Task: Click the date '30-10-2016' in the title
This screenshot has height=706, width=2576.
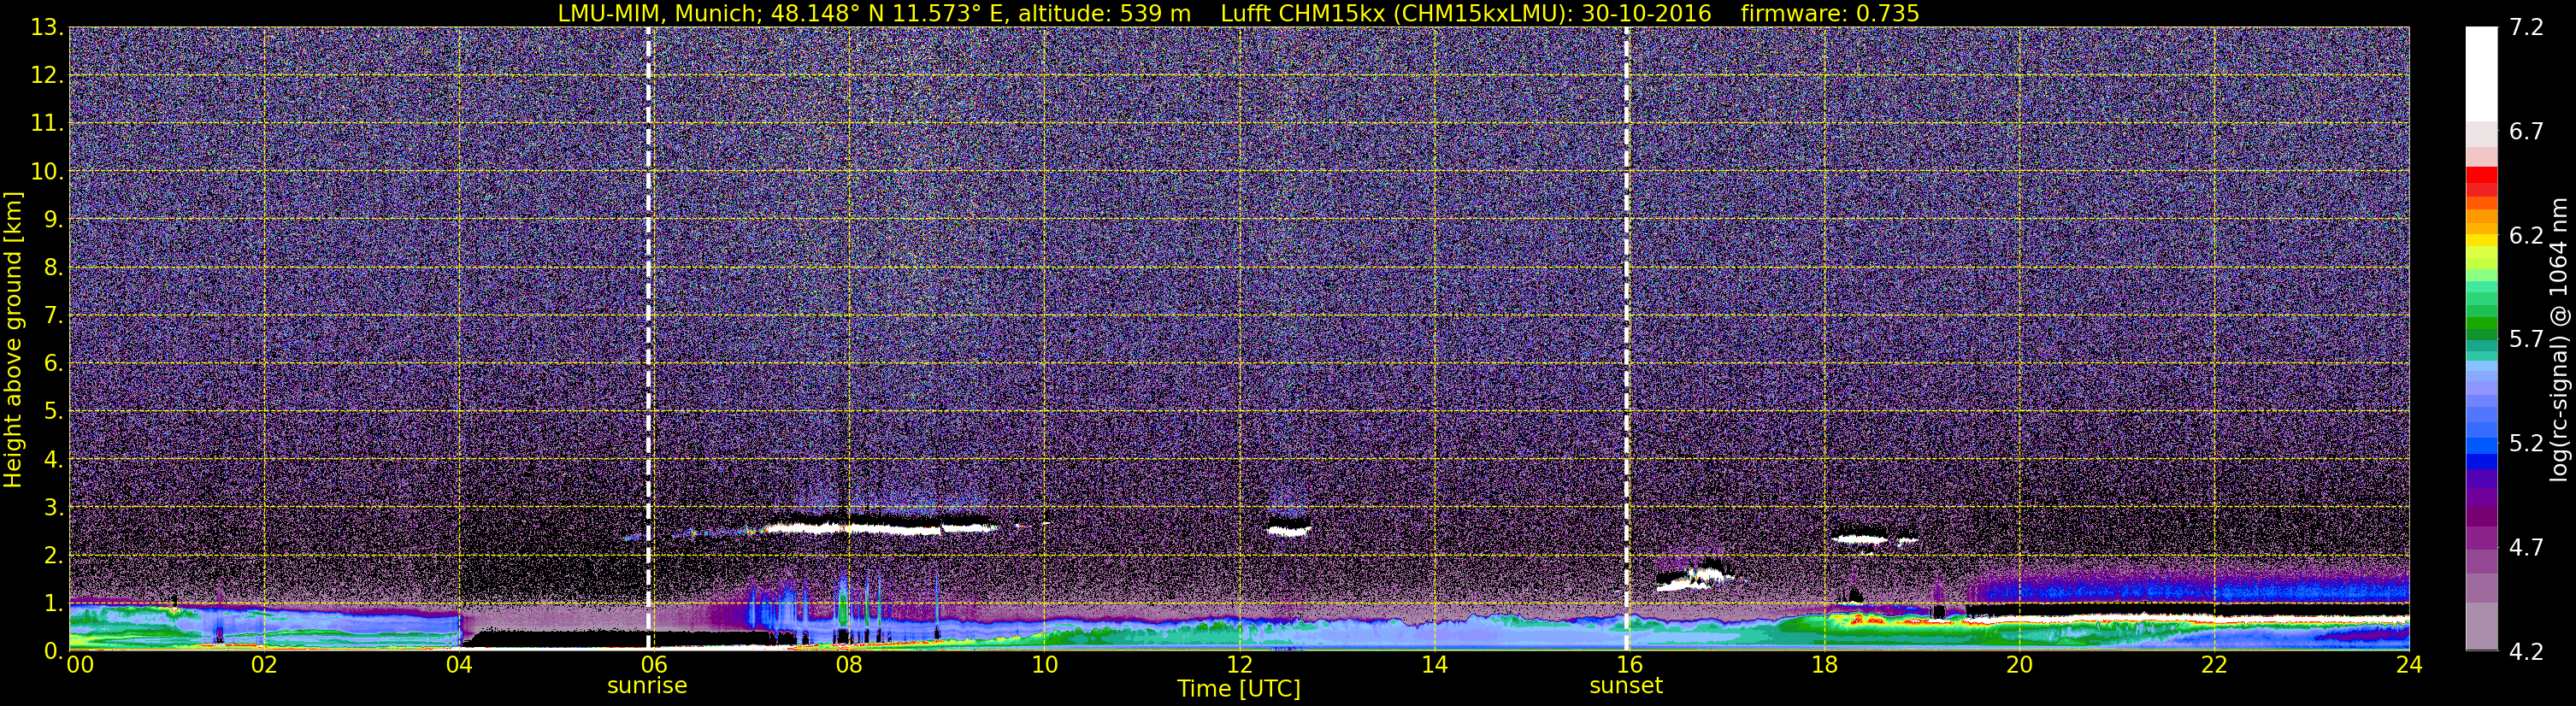Action: click(x=1646, y=13)
